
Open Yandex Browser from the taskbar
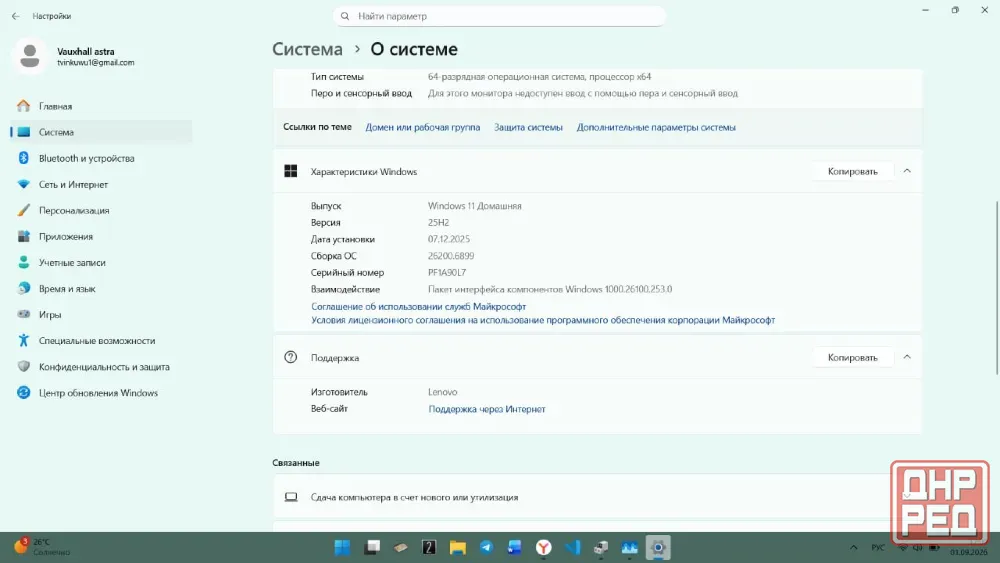(x=543, y=547)
